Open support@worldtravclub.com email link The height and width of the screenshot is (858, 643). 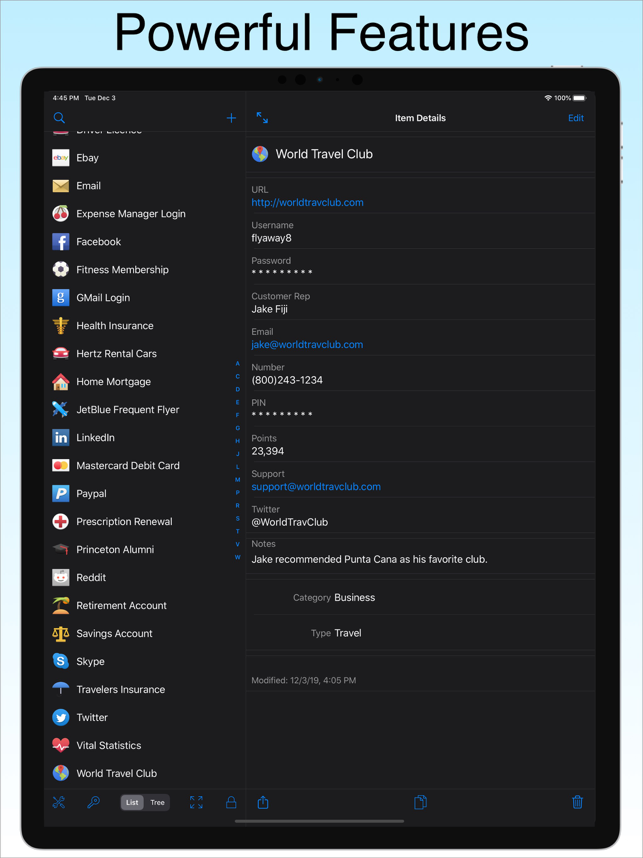pos(316,486)
